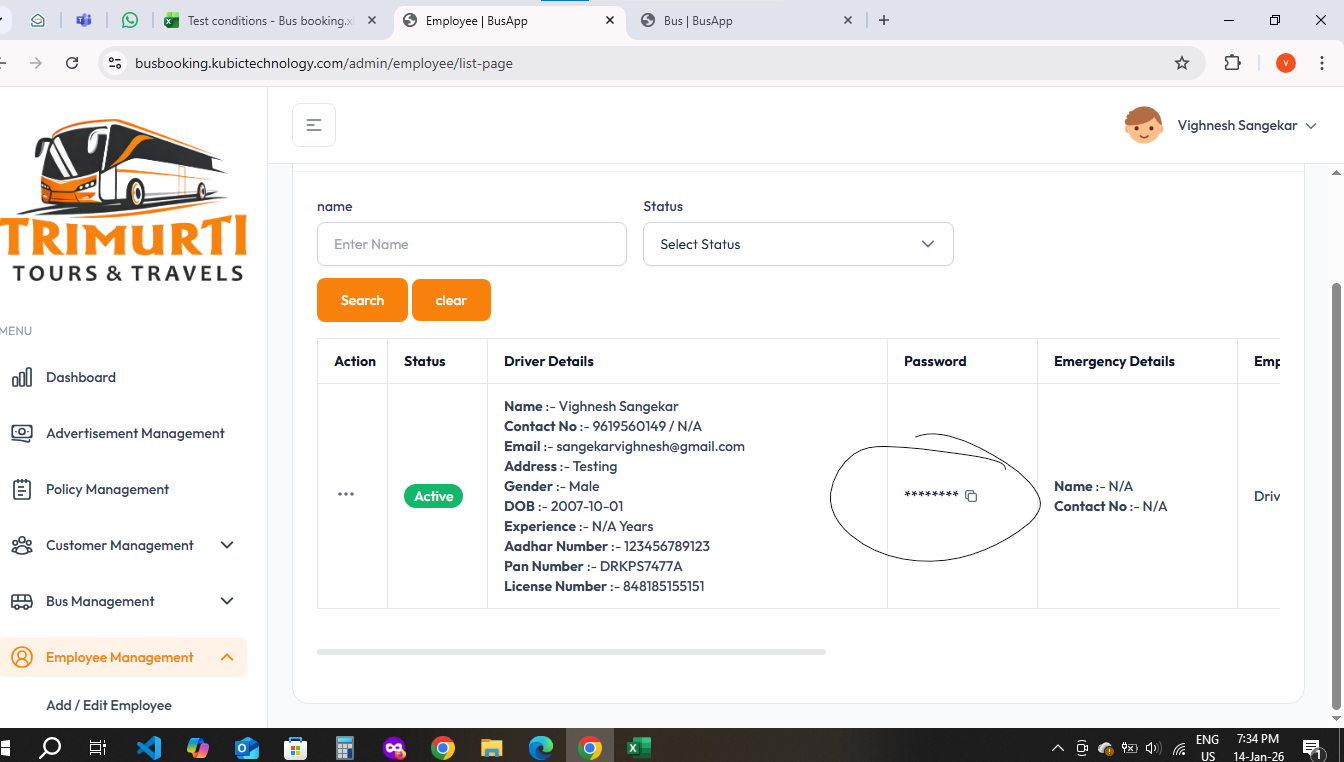Click the Password column header
Image resolution: width=1344 pixels, height=762 pixels.
tap(935, 361)
